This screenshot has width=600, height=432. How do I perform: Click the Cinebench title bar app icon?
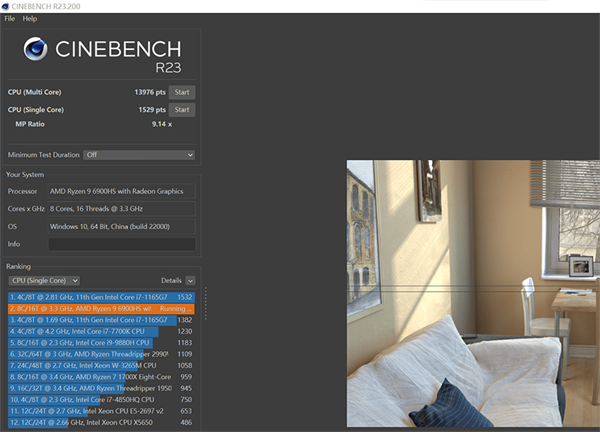[7, 6]
